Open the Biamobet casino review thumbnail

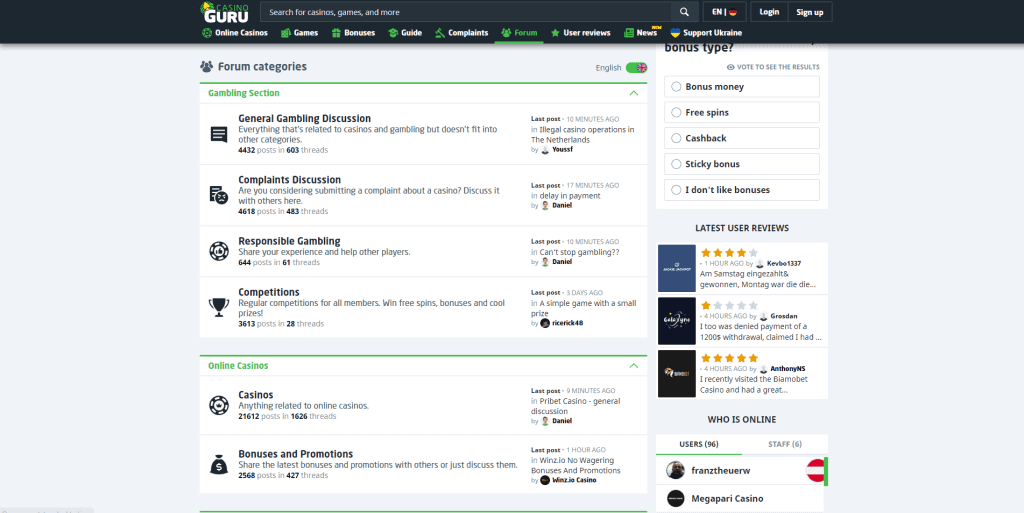(677, 374)
